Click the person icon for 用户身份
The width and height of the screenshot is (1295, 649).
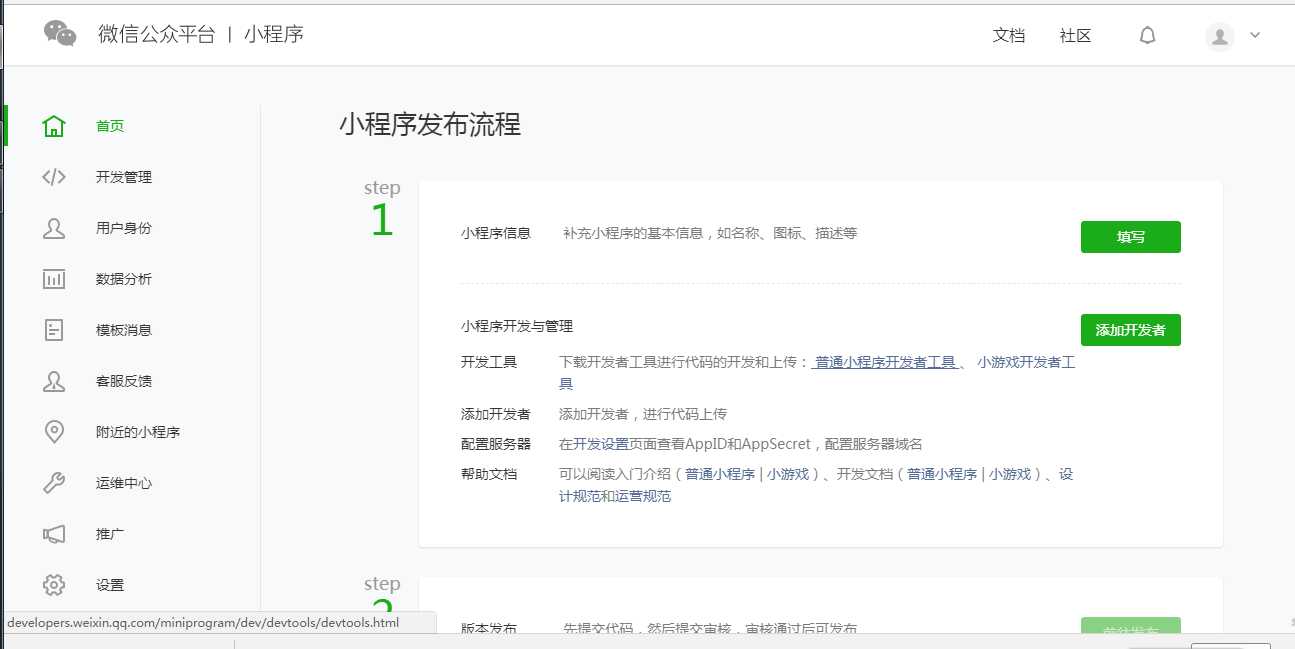54,228
